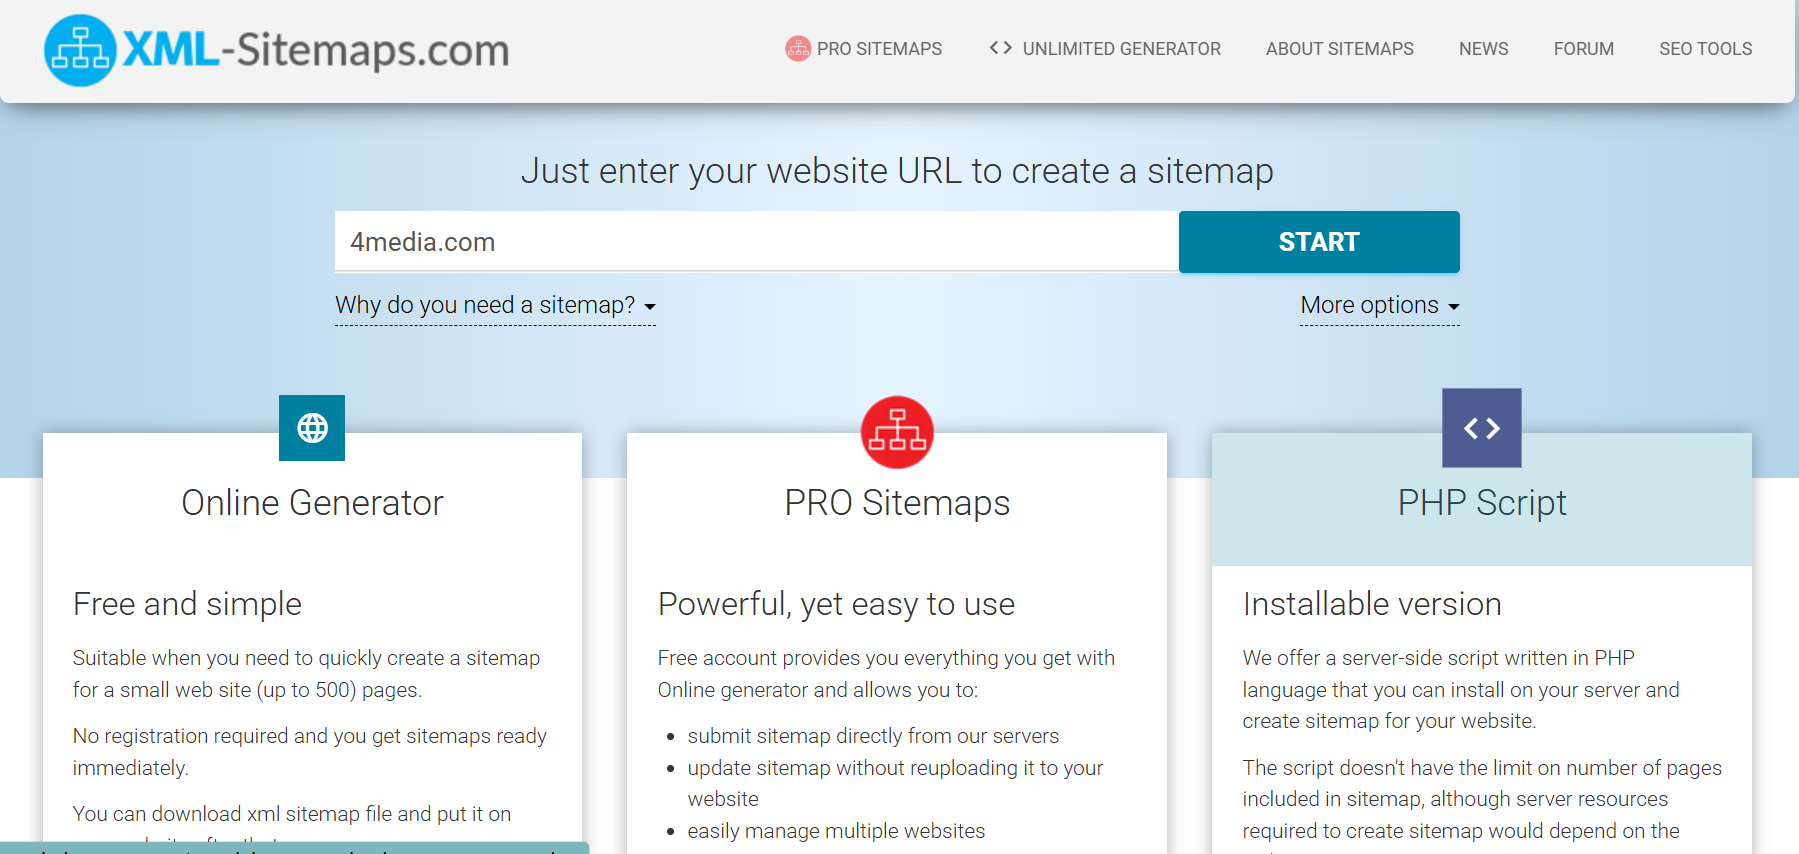
Task: Click the globe icon above Online Generator
Action: tap(312, 428)
